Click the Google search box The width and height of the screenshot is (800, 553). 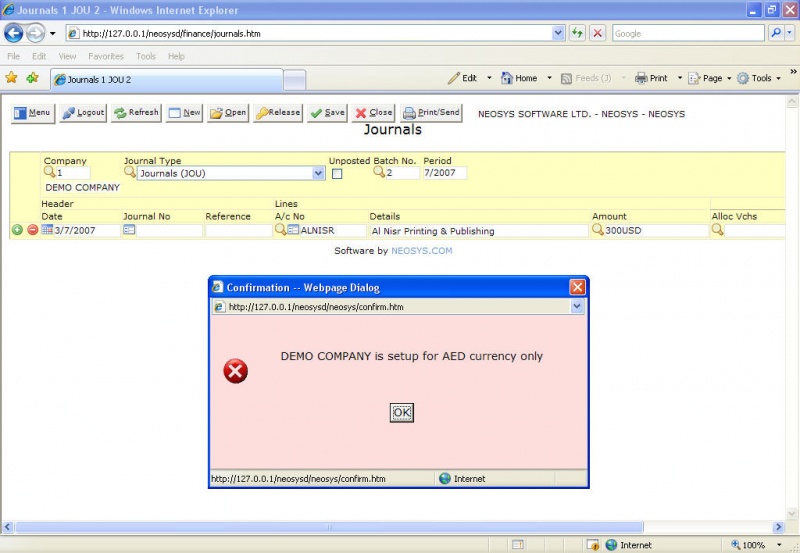[688, 33]
